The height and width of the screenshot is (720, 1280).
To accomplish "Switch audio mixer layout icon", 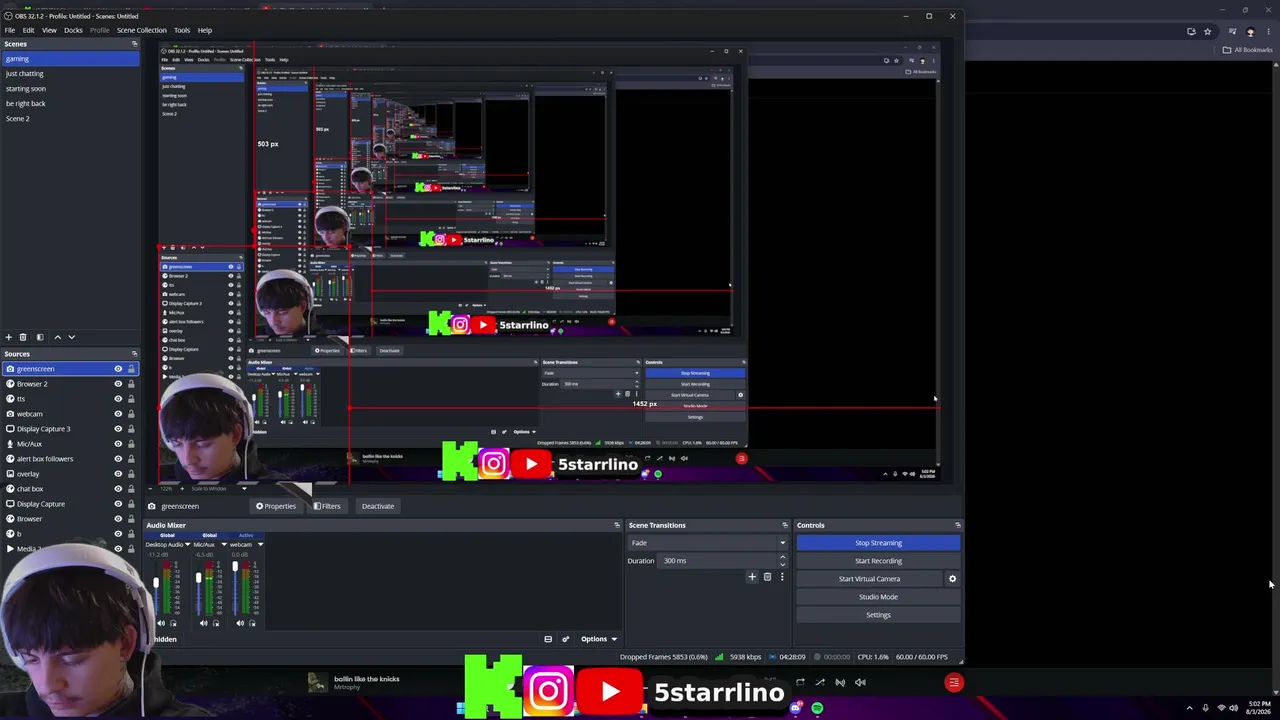I will (x=548, y=639).
